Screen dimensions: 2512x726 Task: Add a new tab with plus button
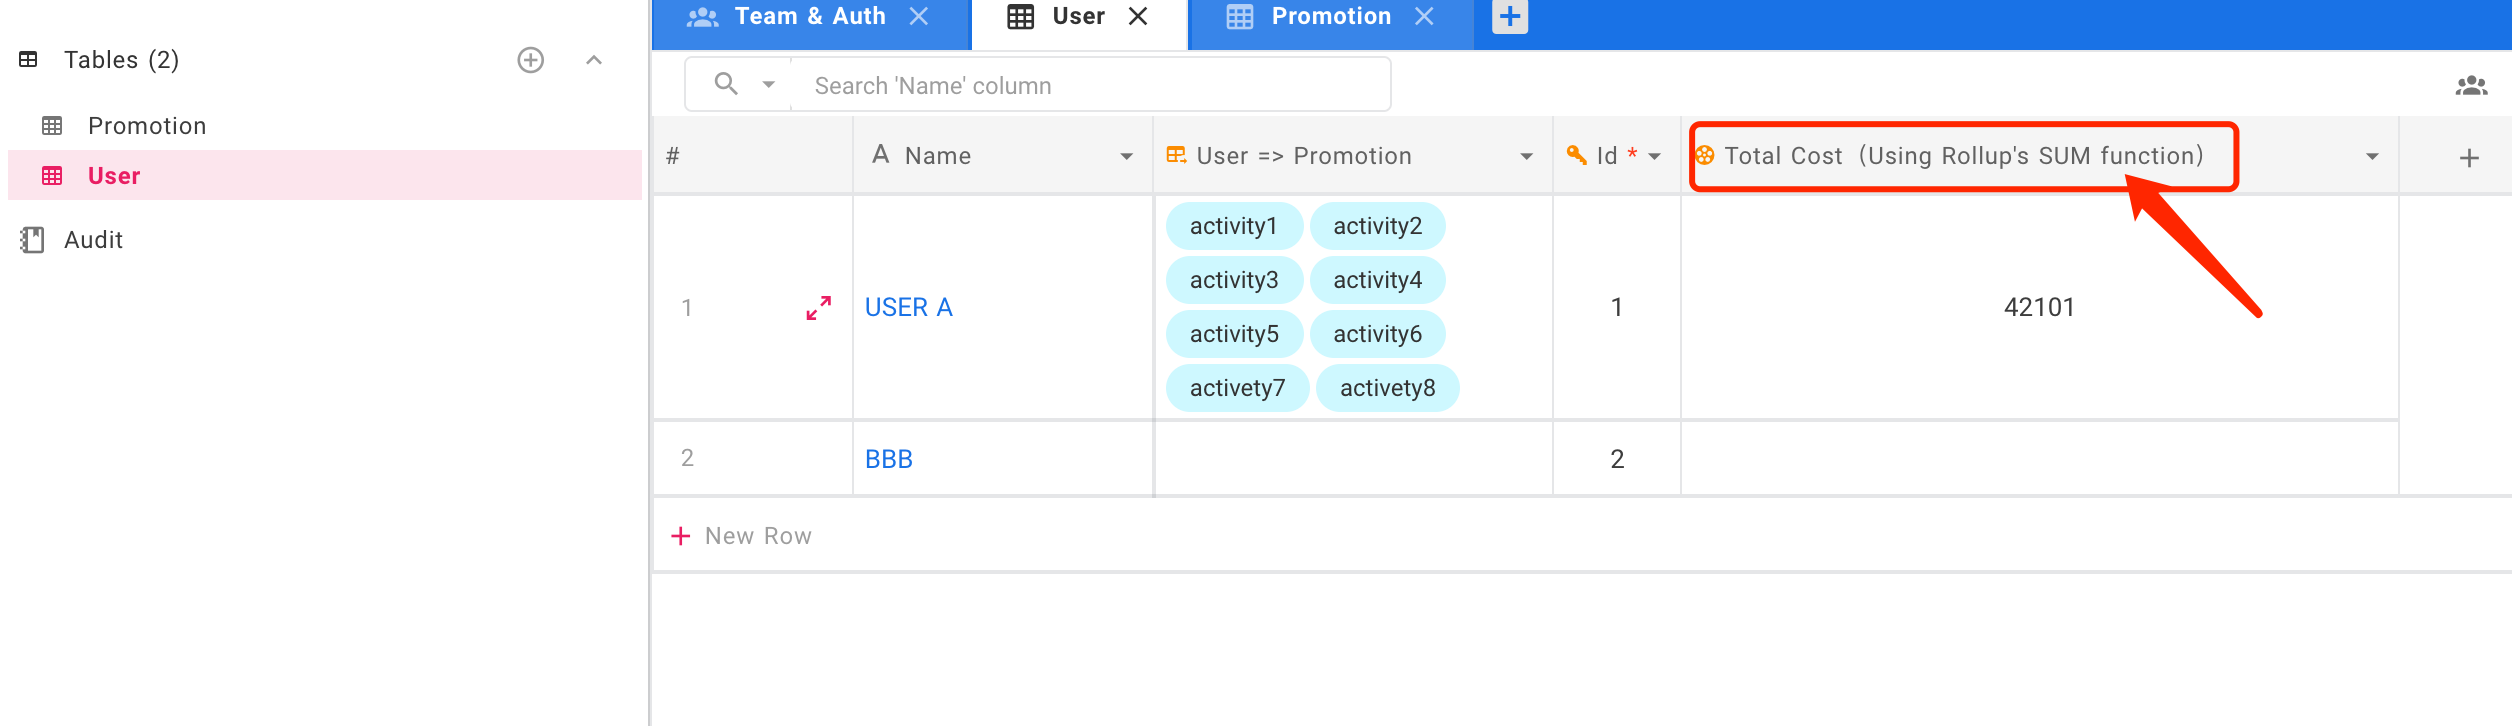click(x=1510, y=17)
